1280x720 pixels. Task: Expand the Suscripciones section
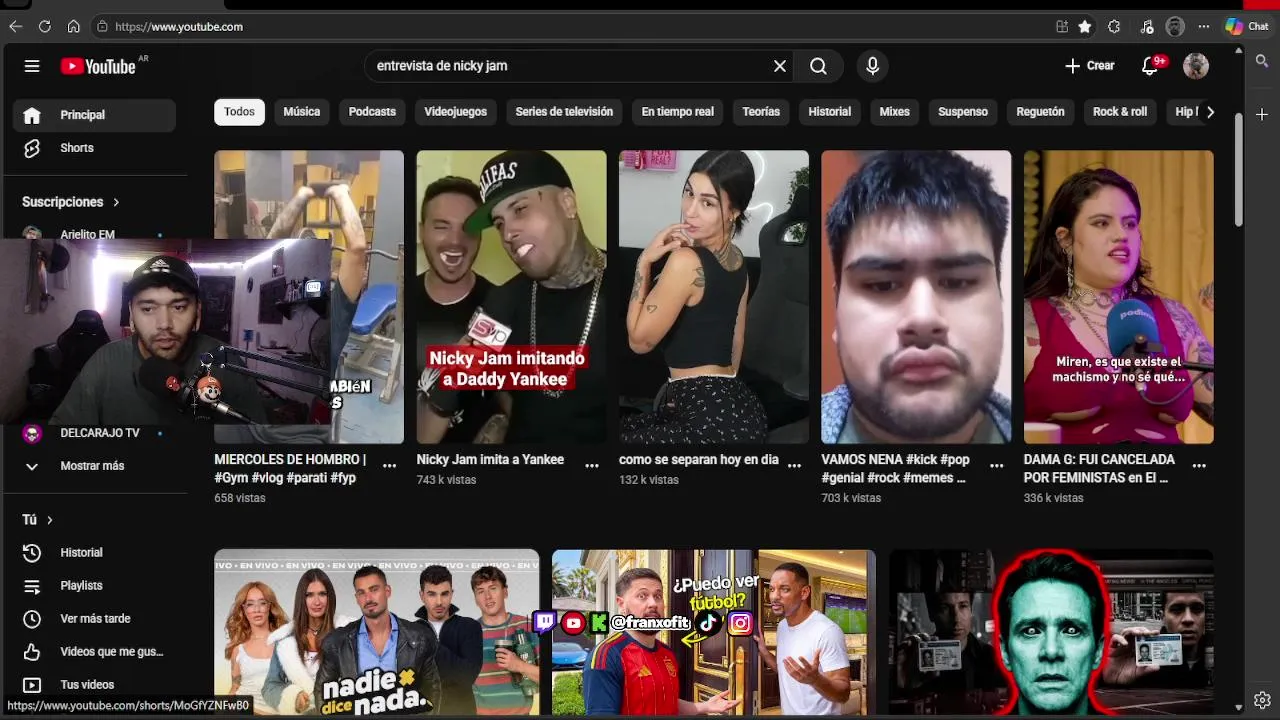70,202
